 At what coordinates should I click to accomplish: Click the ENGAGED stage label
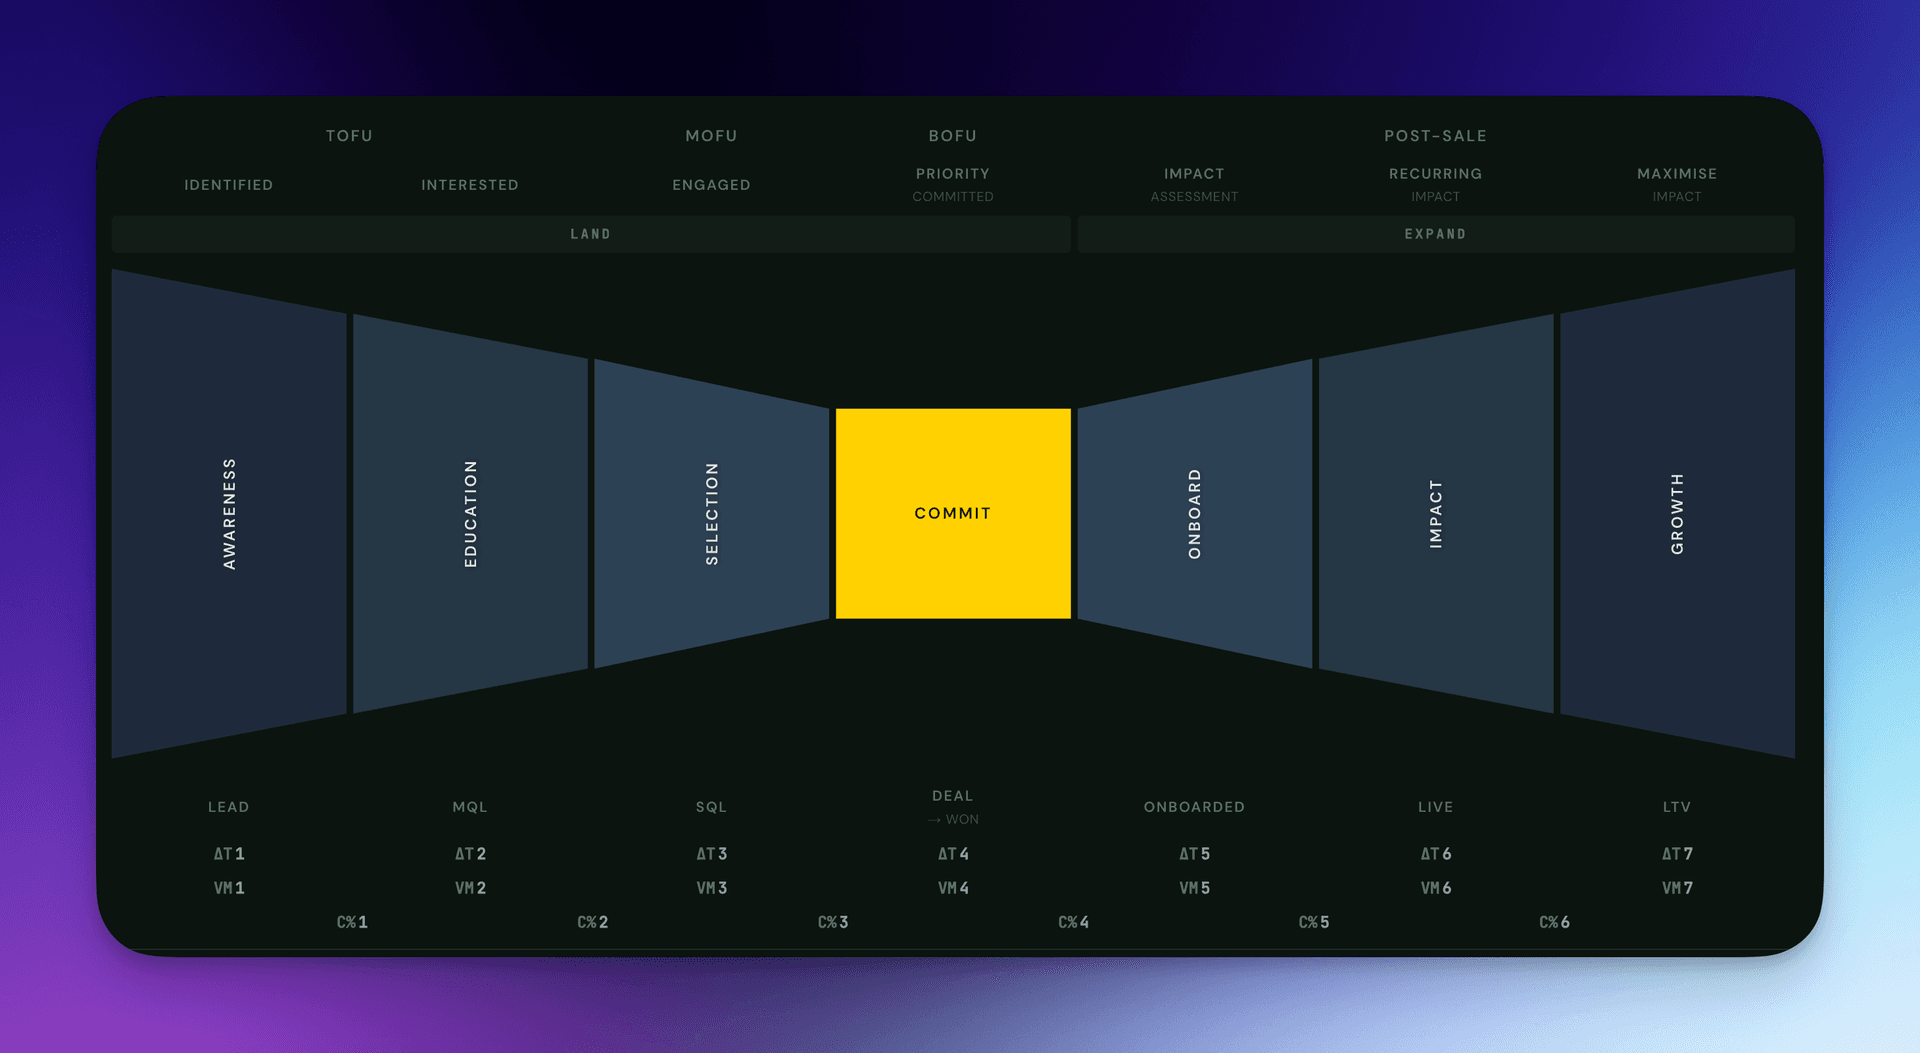pyautogui.click(x=712, y=185)
